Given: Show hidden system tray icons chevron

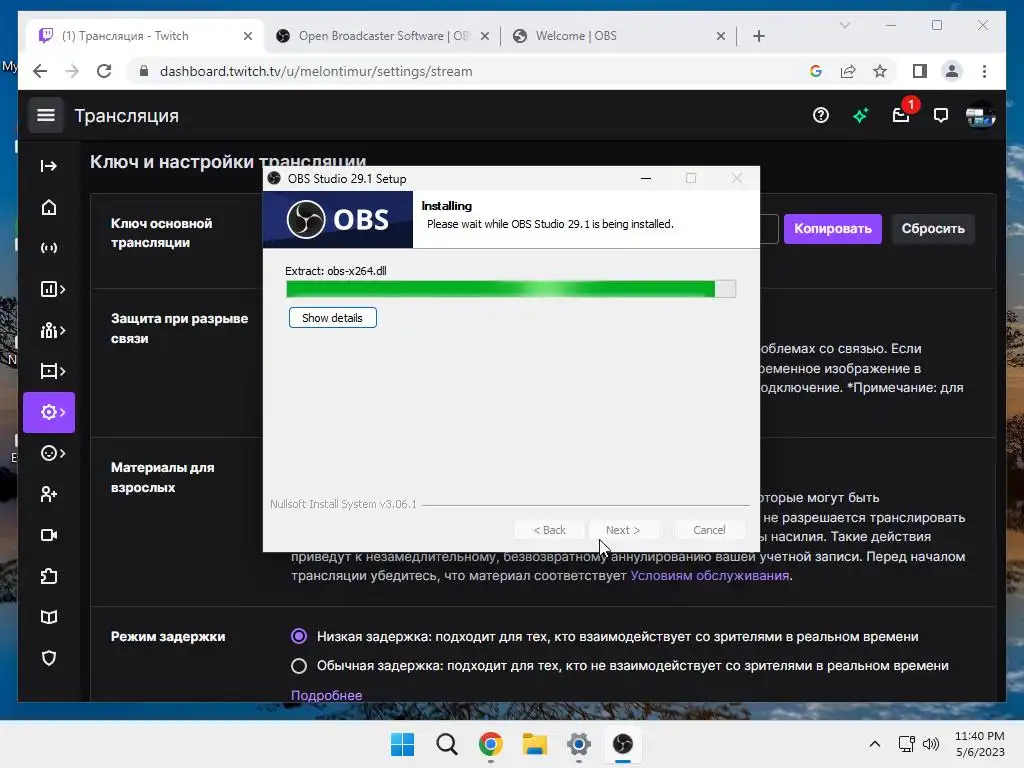Looking at the screenshot, I should pyautogui.click(x=875, y=744).
